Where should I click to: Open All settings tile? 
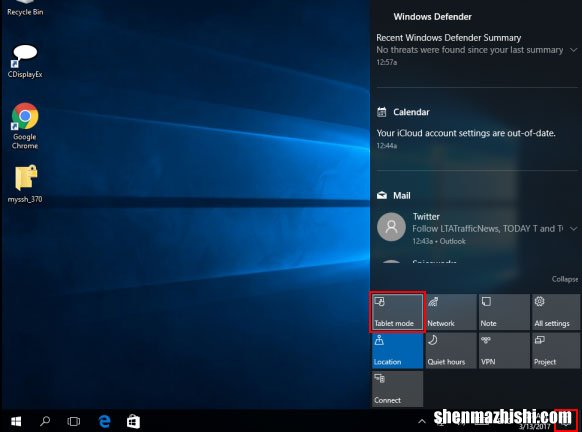pos(556,312)
